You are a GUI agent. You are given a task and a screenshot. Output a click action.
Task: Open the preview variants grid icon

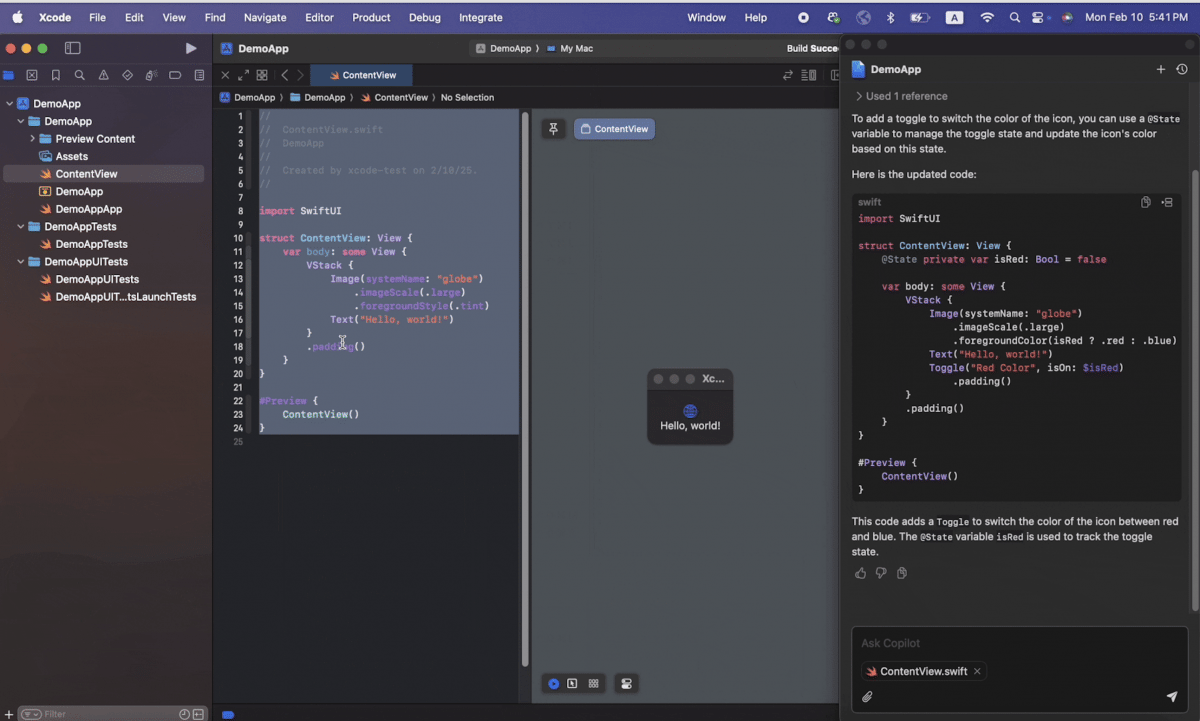(594, 683)
